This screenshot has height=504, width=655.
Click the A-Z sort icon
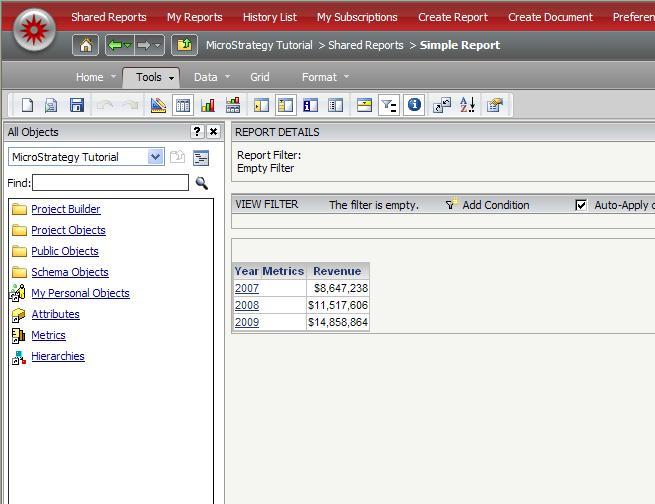point(467,105)
